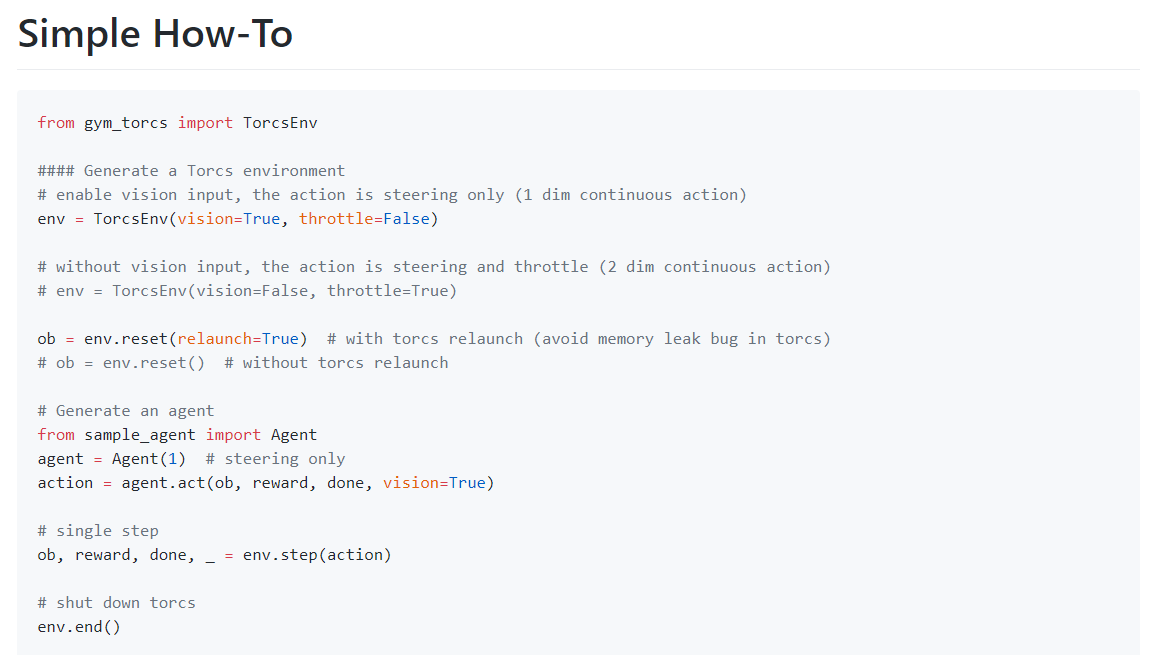Click TorcsEnv in the import line
This screenshot has width=1158, height=655.
(x=280, y=123)
